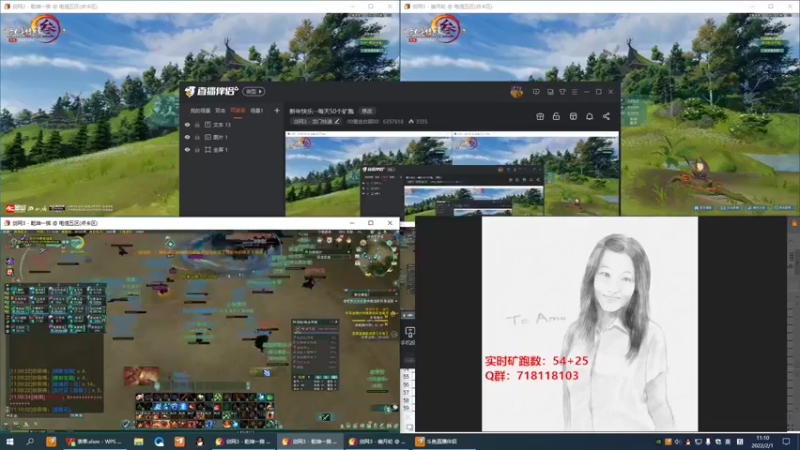Viewport: 800px width, 450px height.
Task: Open the streamer avatar profile menu
Action: [x=516, y=92]
